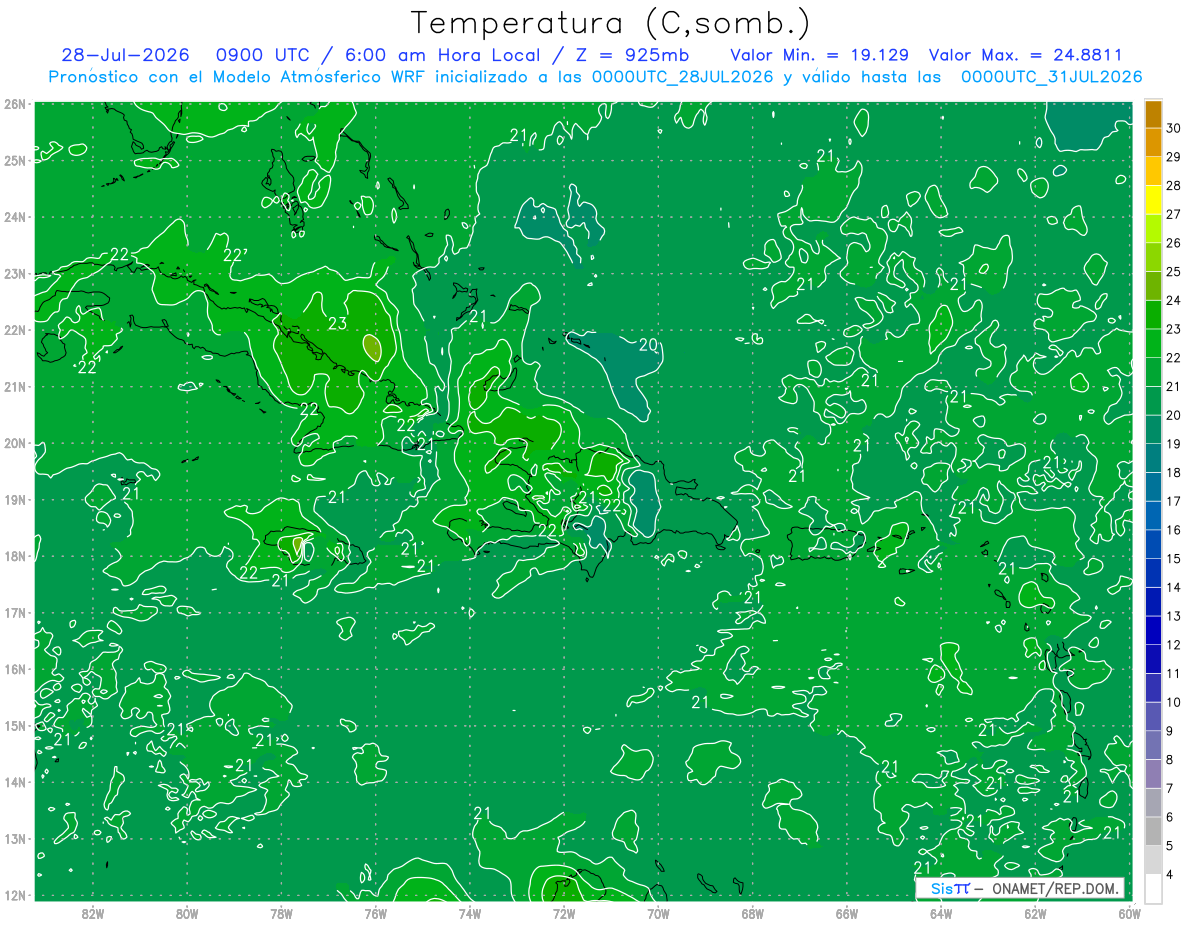Viewport: 1200px width, 927px height.
Task: Click the '20' contour label on map
Action: (x=648, y=346)
